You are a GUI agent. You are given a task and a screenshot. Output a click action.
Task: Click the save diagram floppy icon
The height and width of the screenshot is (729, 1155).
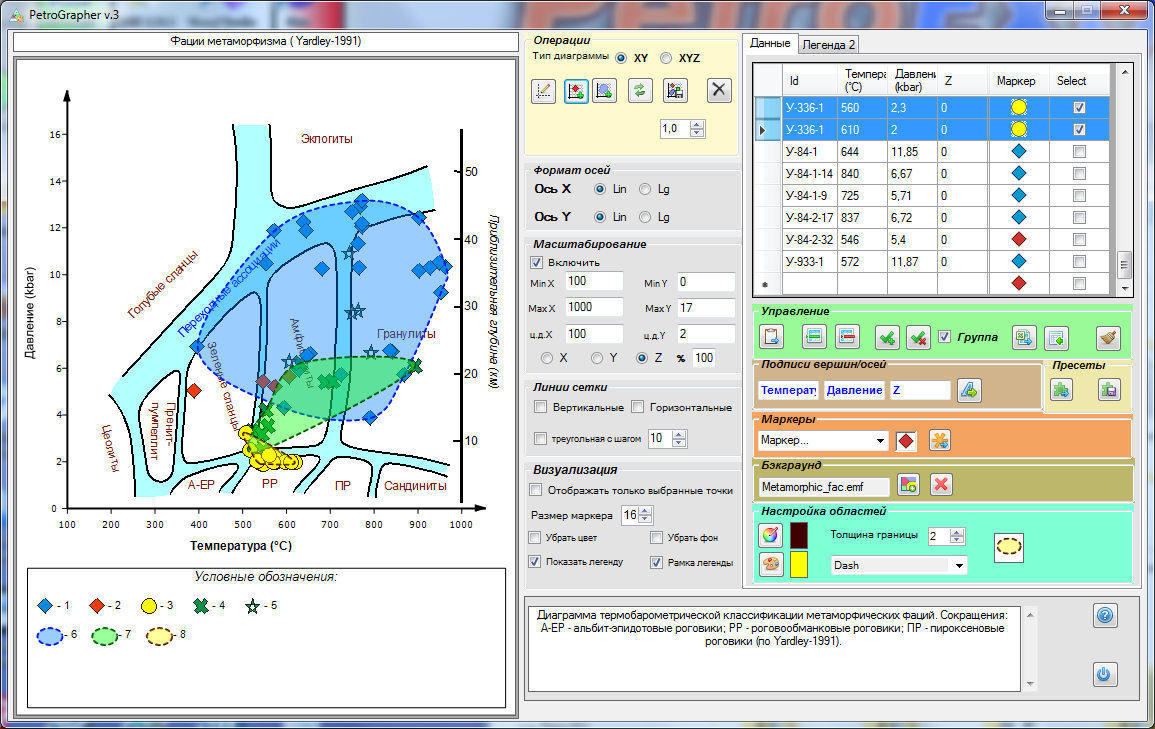[675, 91]
